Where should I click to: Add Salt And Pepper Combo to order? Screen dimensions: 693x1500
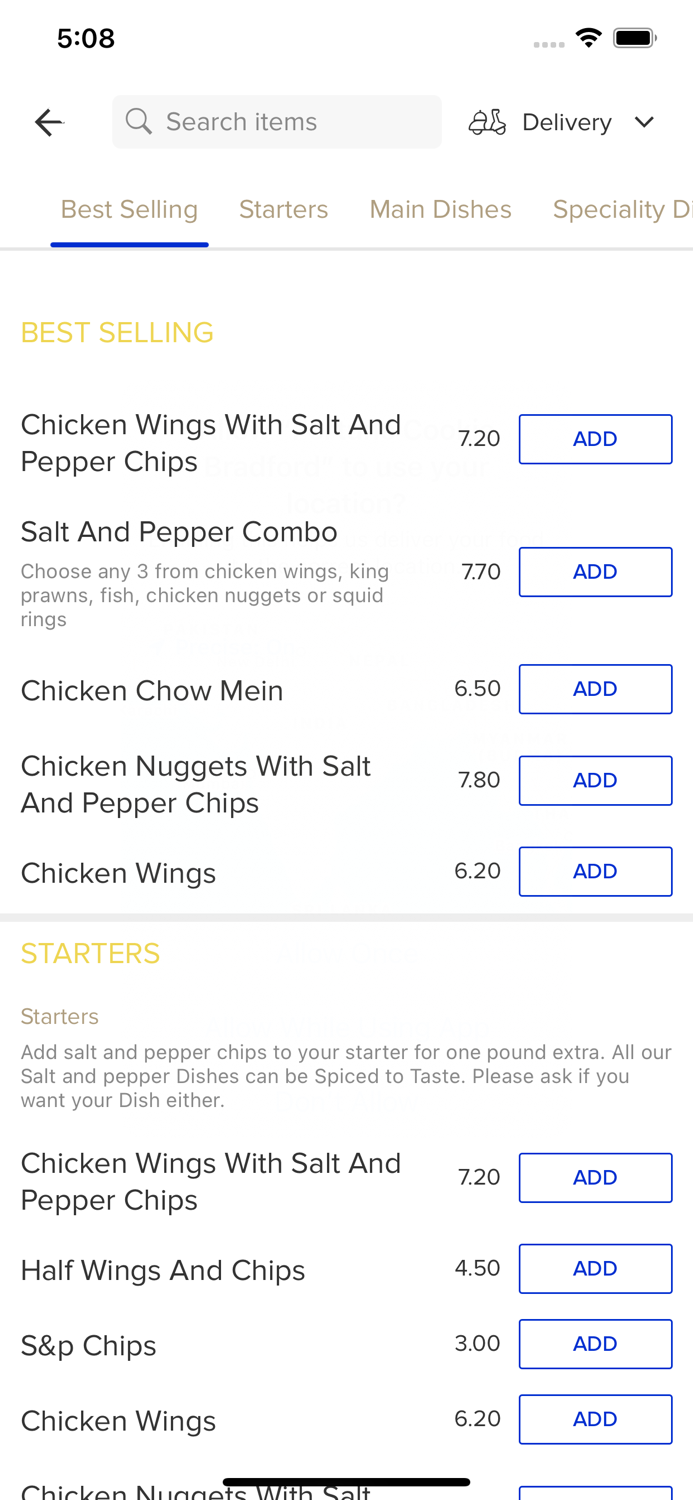coord(595,572)
